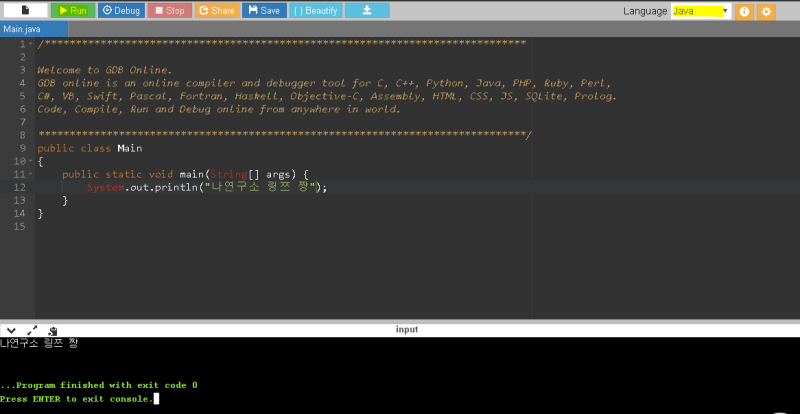Open the info icon button
Image resolution: width=800 pixels, height=414 pixels.
pos(744,11)
